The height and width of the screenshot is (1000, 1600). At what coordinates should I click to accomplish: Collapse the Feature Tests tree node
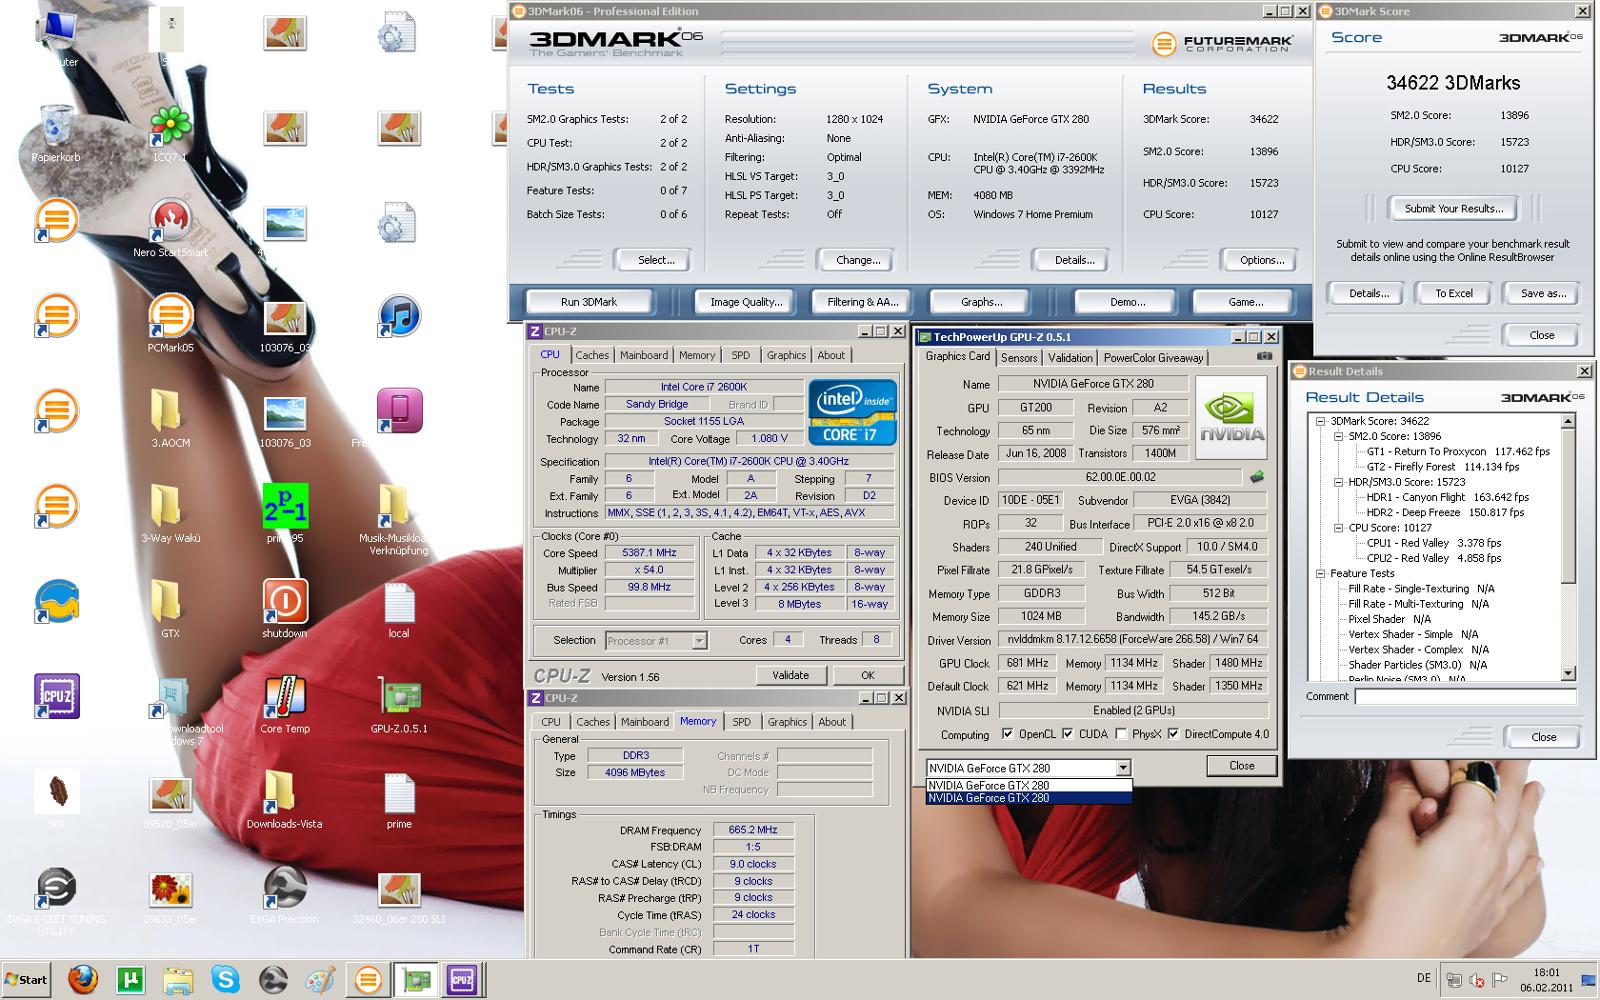click(1321, 573)
